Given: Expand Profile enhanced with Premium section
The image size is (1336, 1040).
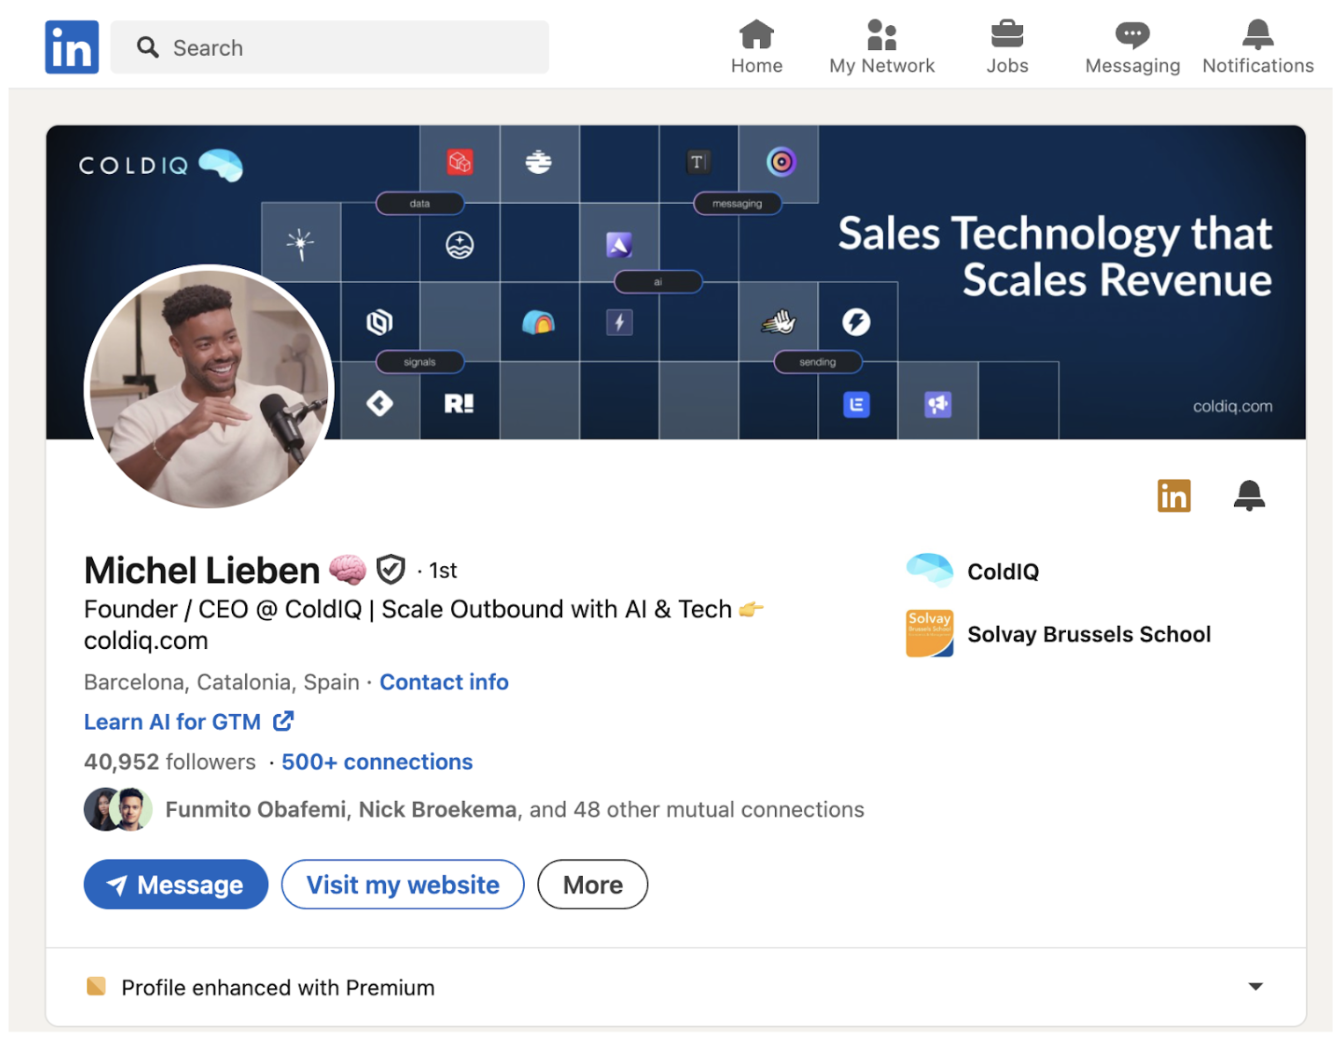Looking at the screenshot, I should click(1255, 987).
